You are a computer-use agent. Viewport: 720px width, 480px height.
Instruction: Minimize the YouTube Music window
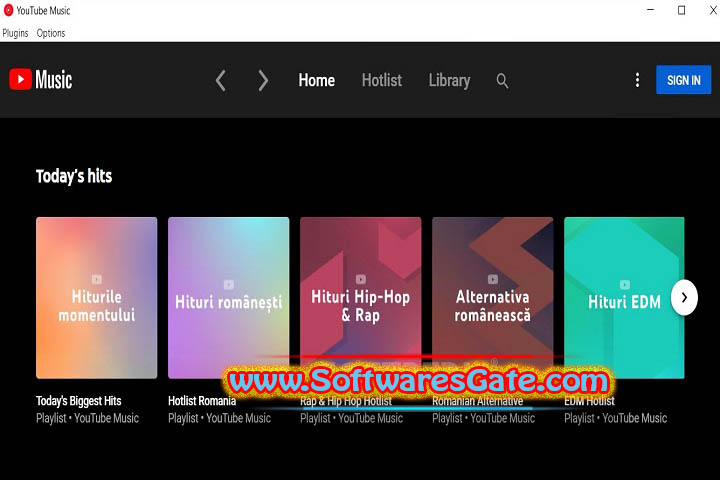click(x=650, y=10)
